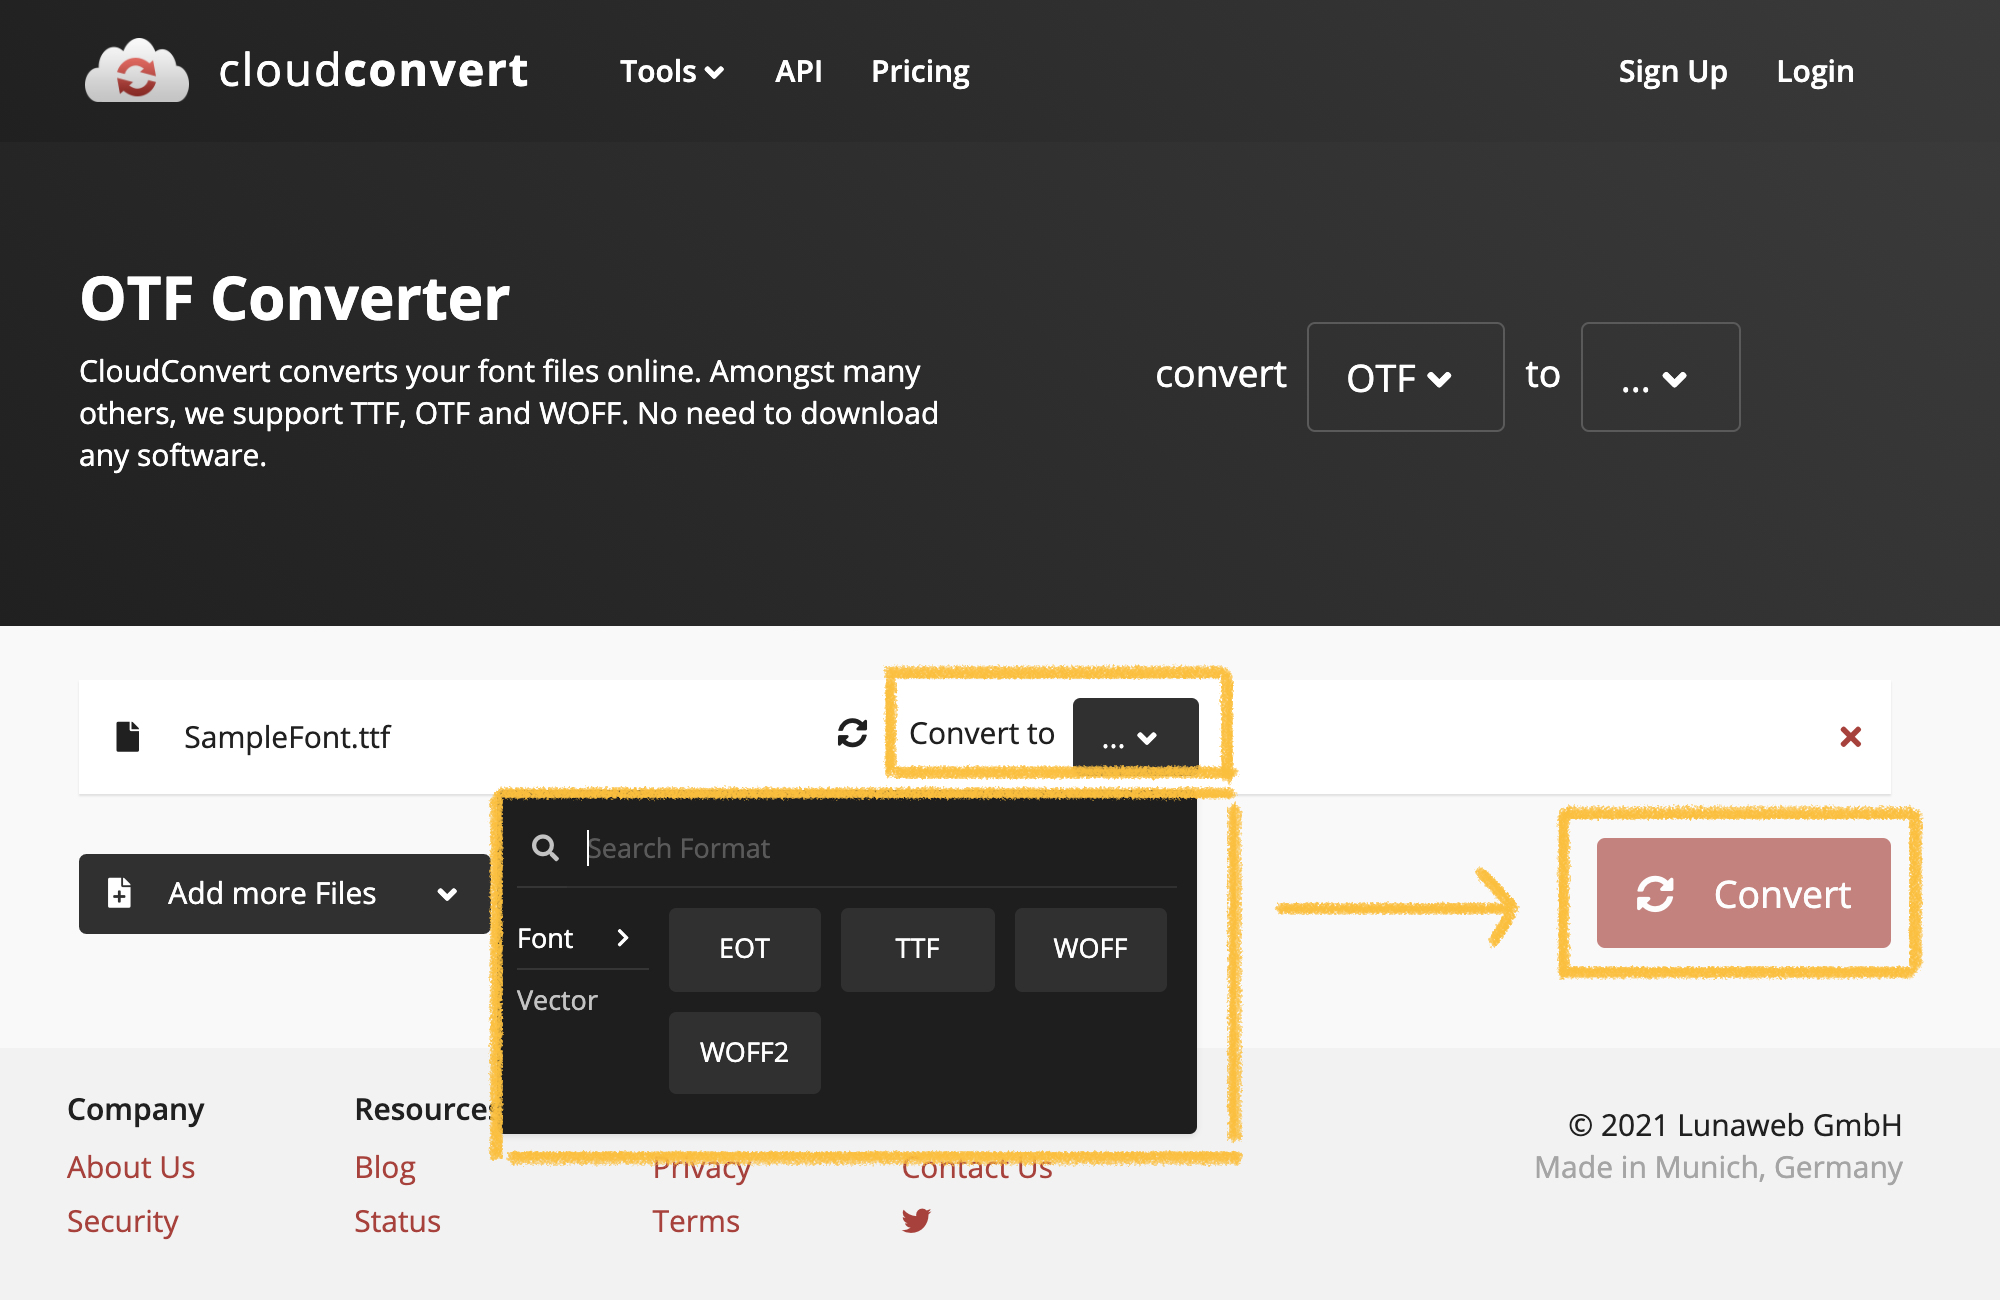The height and width of the screenshot is (1300, 2000).
Task: Click the red Convert button
Action: (1743, 893)
